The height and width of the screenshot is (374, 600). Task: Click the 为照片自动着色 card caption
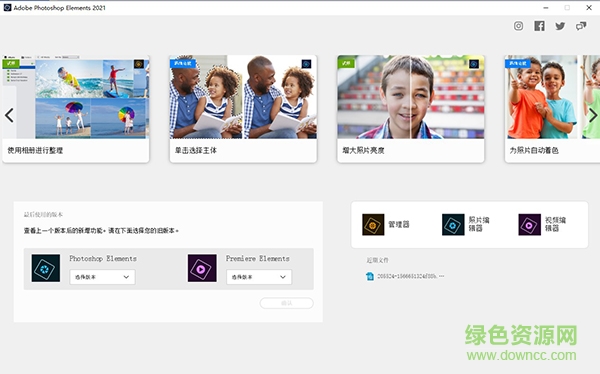tap(534, 150)
